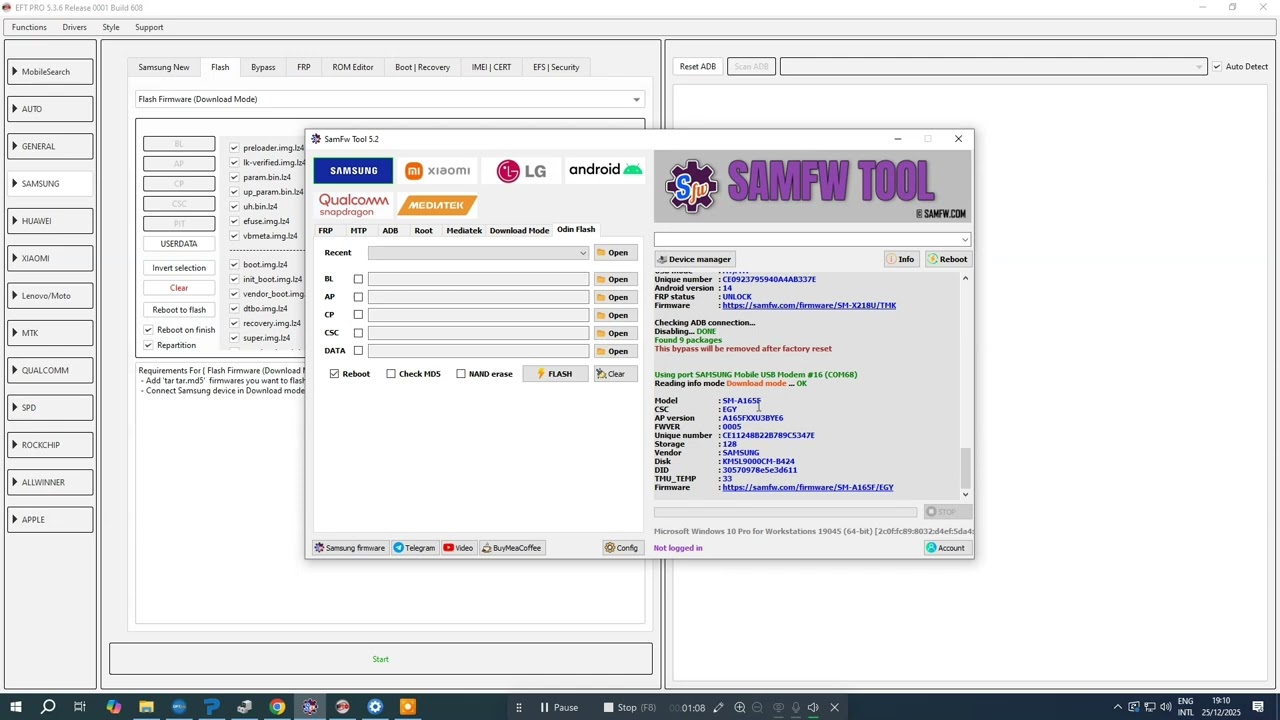Tick the AP checkbox
Viewport: 1280px width, 720px height.
[x=358, y=297]
